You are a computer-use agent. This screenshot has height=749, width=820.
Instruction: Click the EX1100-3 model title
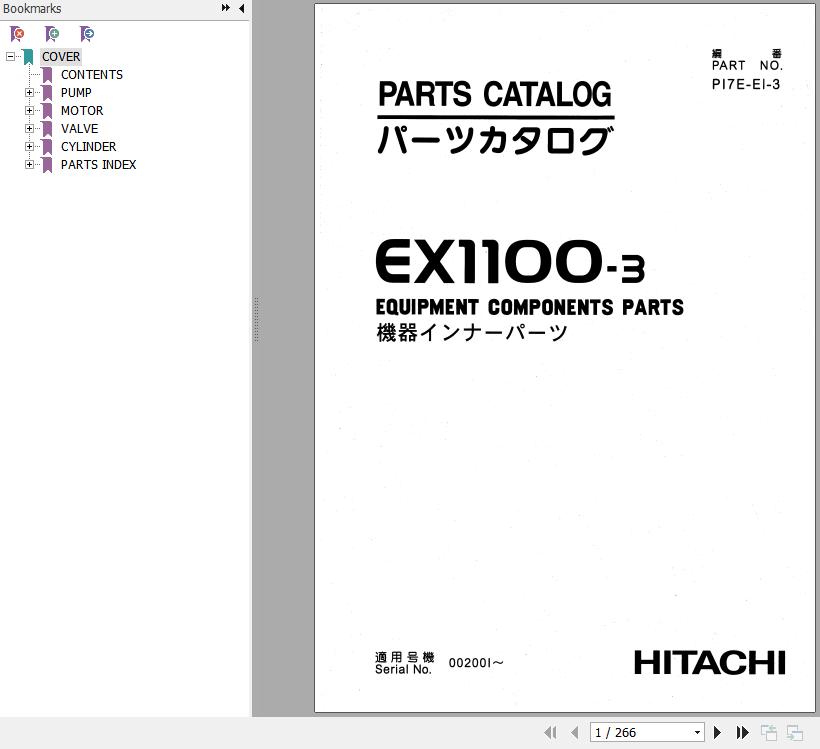coord(510,262)
